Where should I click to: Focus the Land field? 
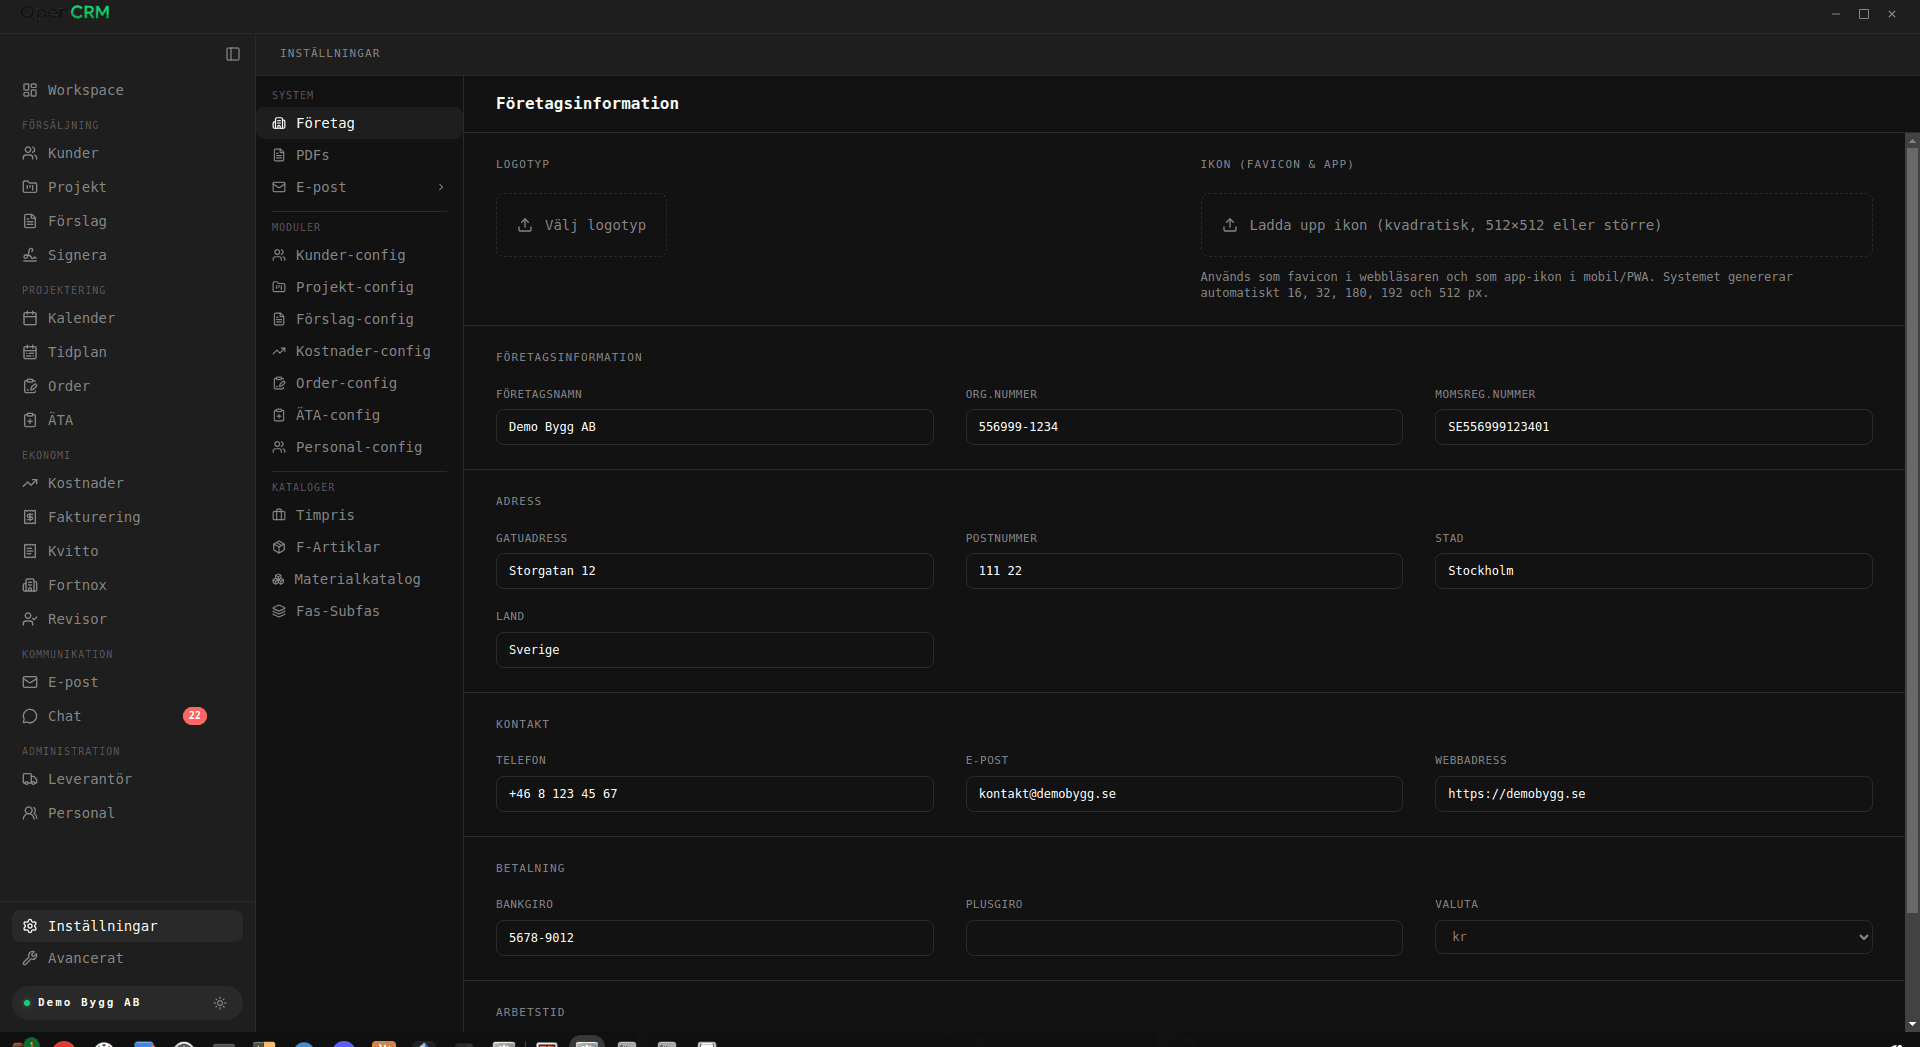click(x=714, y=650)
